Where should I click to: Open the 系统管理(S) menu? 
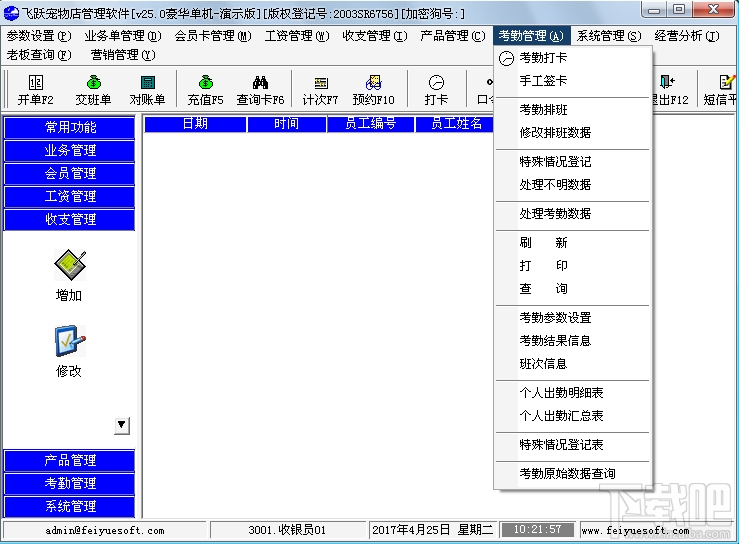(x=609, y=36)
